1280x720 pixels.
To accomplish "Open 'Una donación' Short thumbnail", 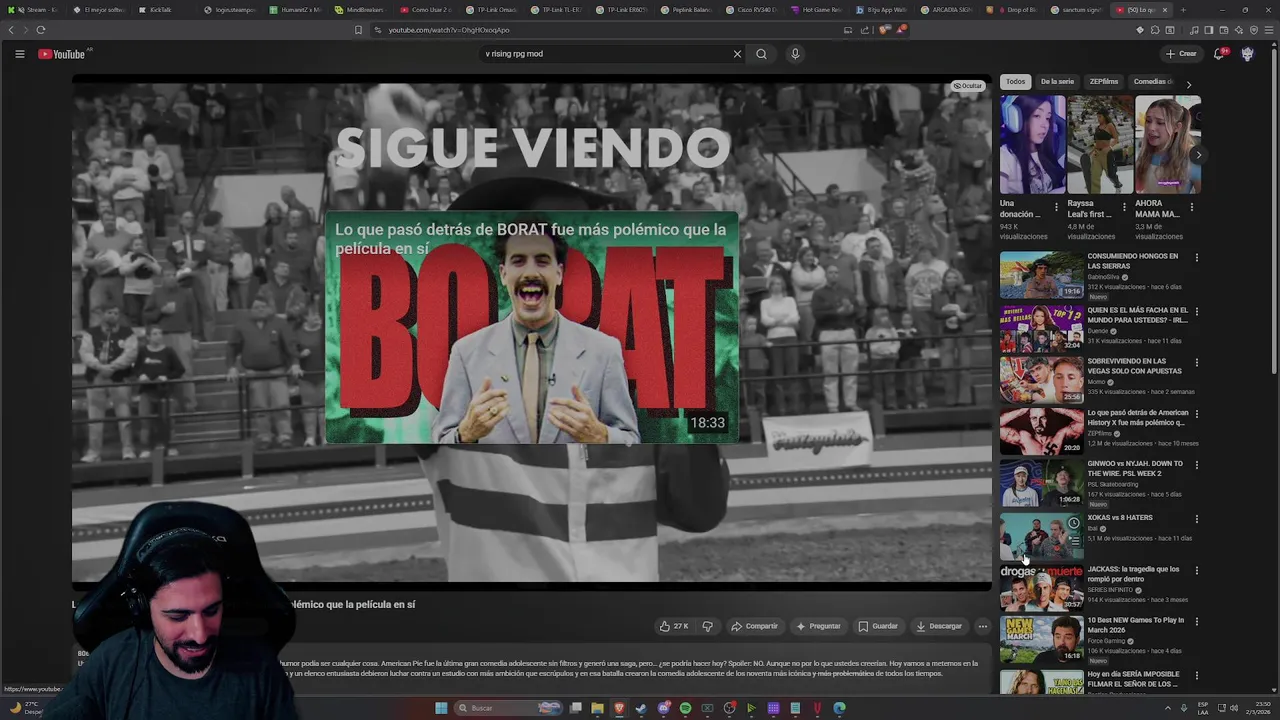I will [1033, 145].
